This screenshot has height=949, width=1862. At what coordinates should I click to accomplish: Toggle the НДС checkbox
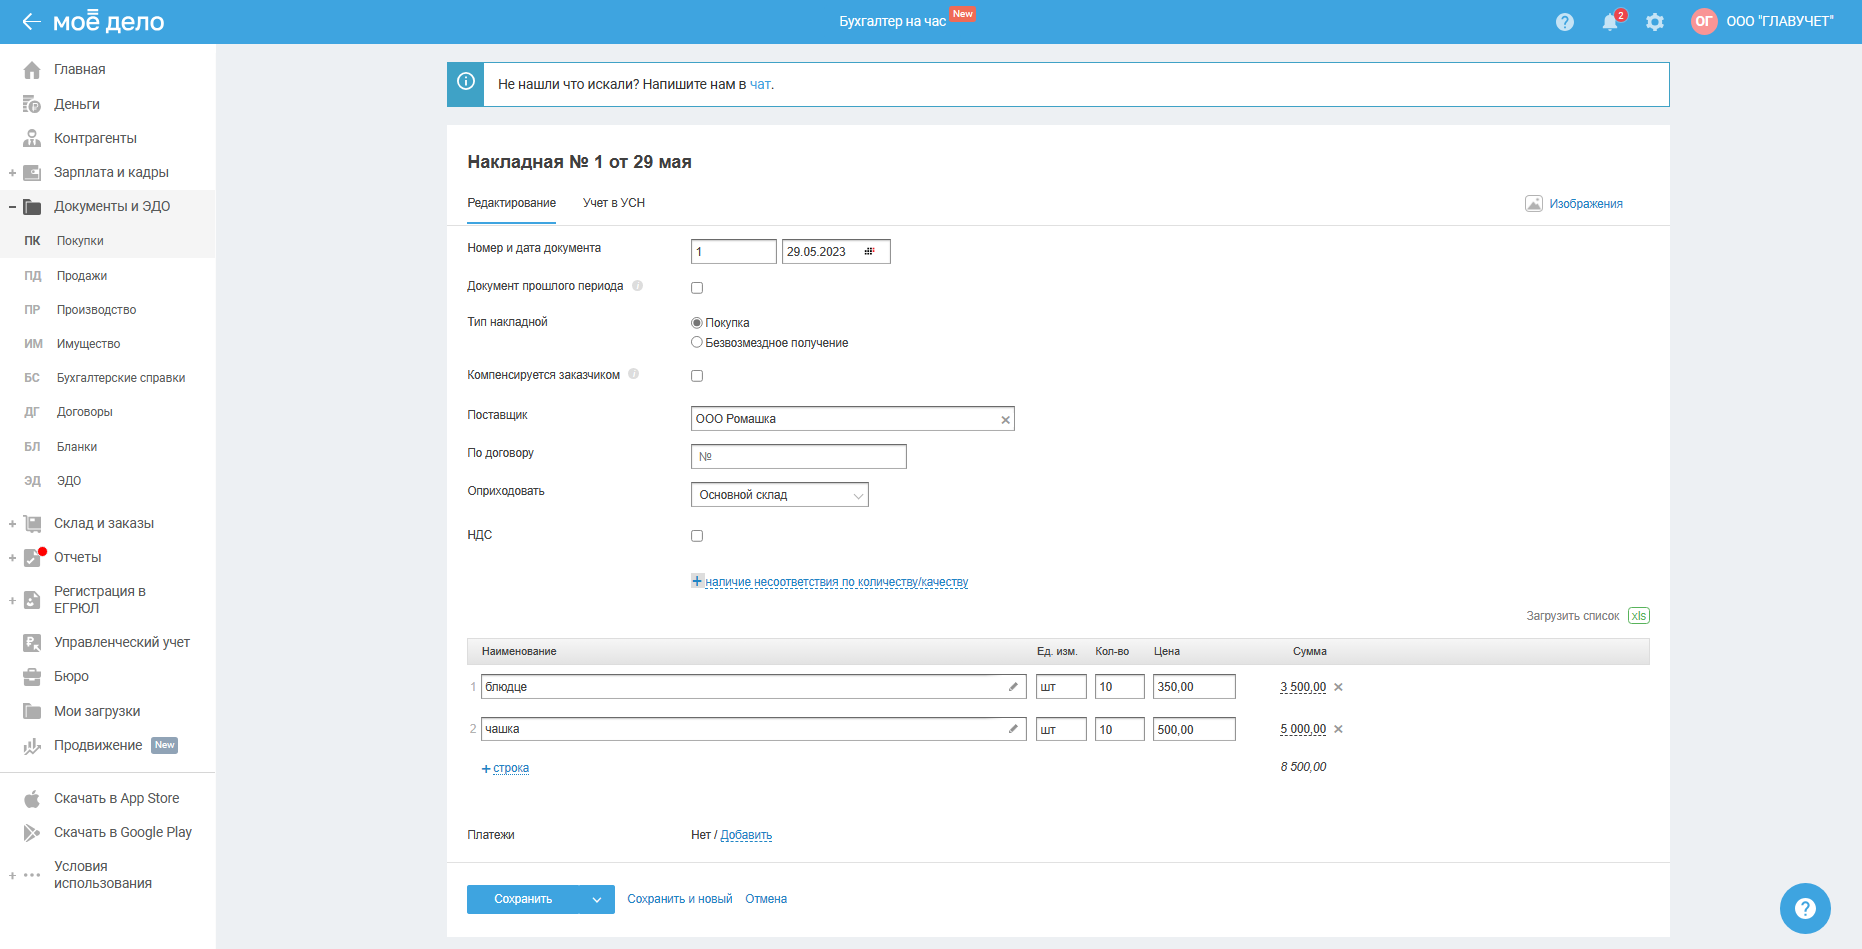(x=697, y=536)
